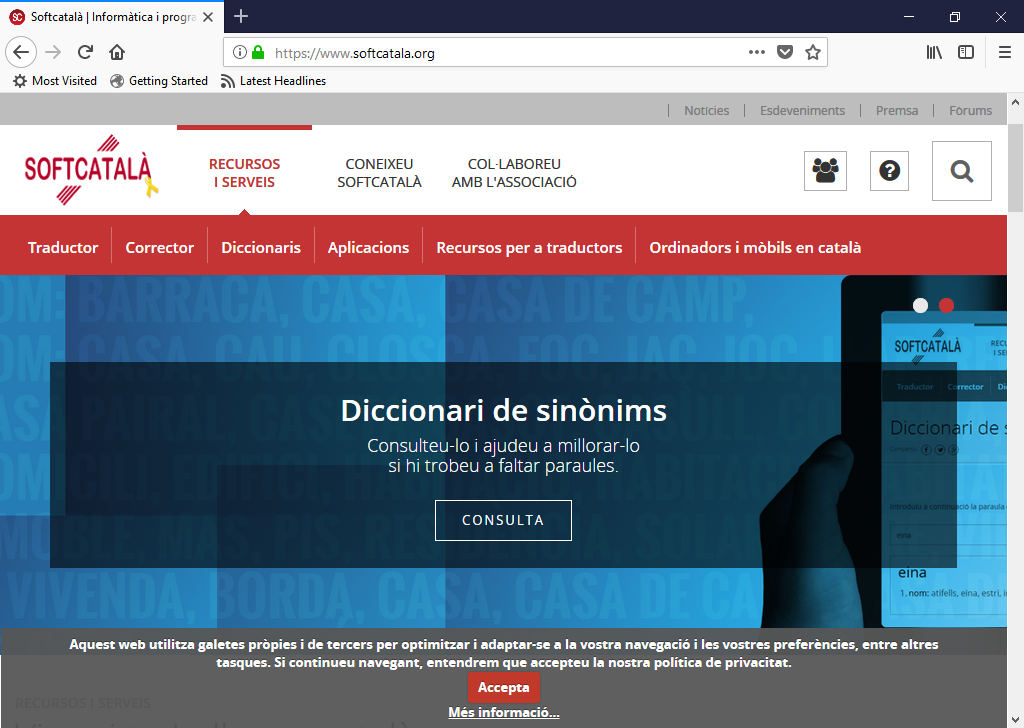Viewport: 1024px width, 728px height.
Task: Open the Fòrums link
Action: click(x=970, y=110)
